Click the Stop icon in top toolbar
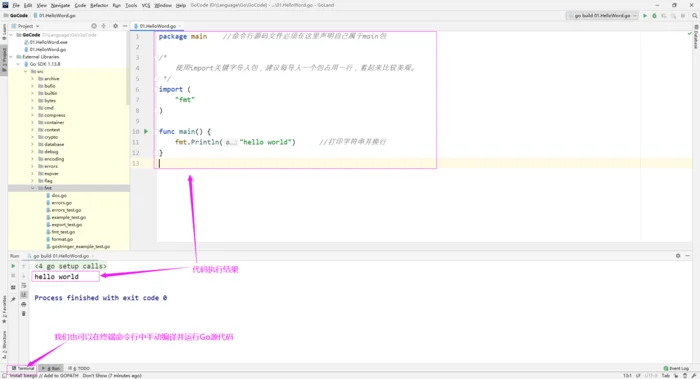 click(683, 16)
